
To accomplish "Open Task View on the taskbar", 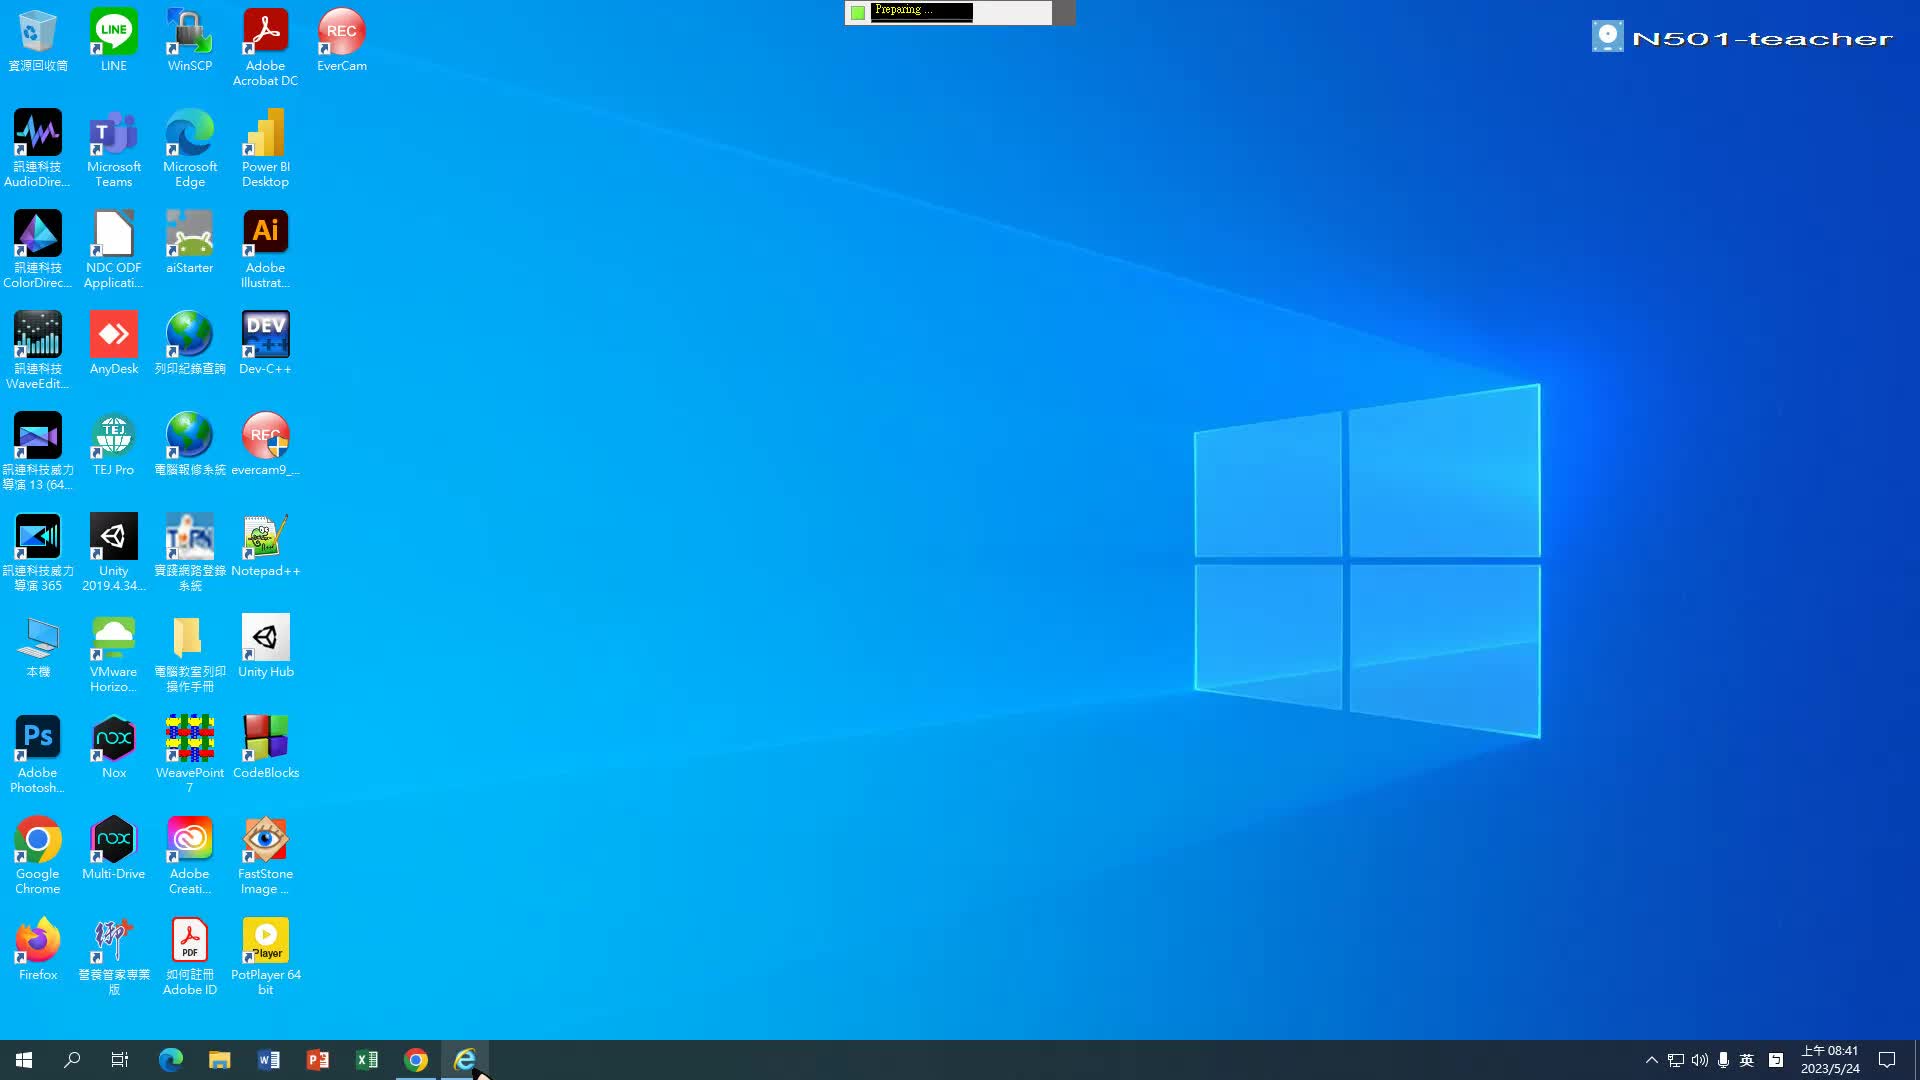I will coord(120,1060).
